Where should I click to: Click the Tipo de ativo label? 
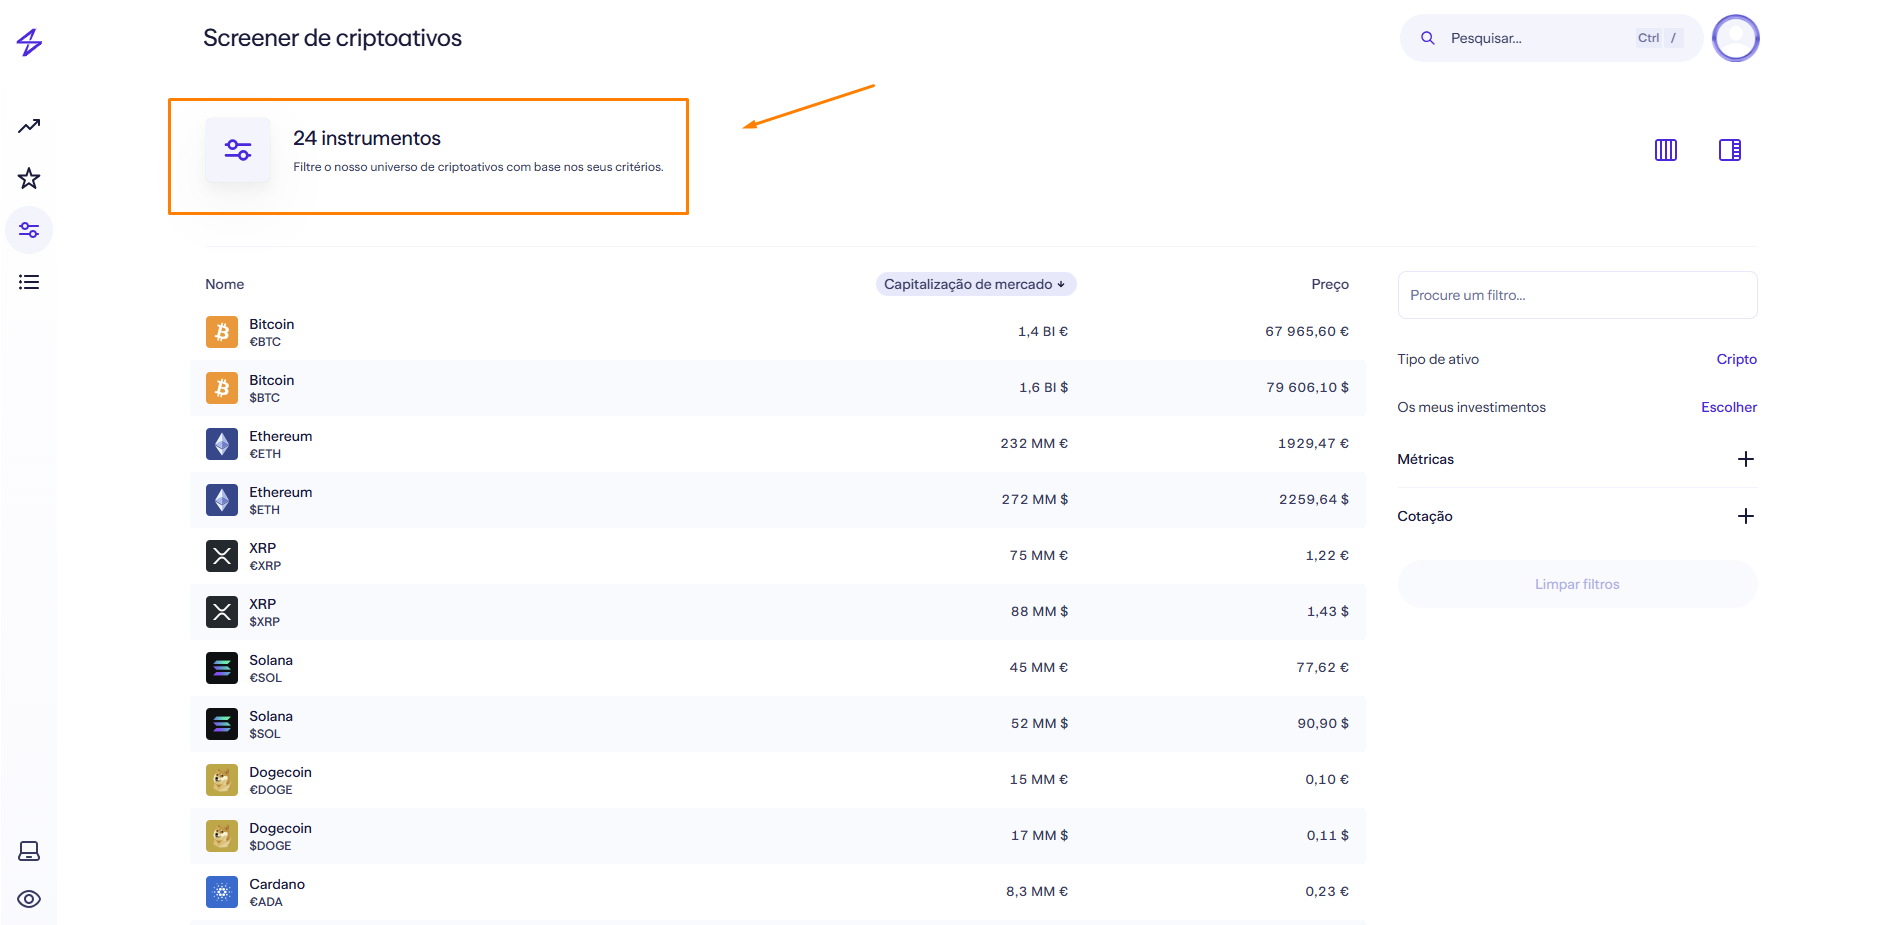[1438, 359]
